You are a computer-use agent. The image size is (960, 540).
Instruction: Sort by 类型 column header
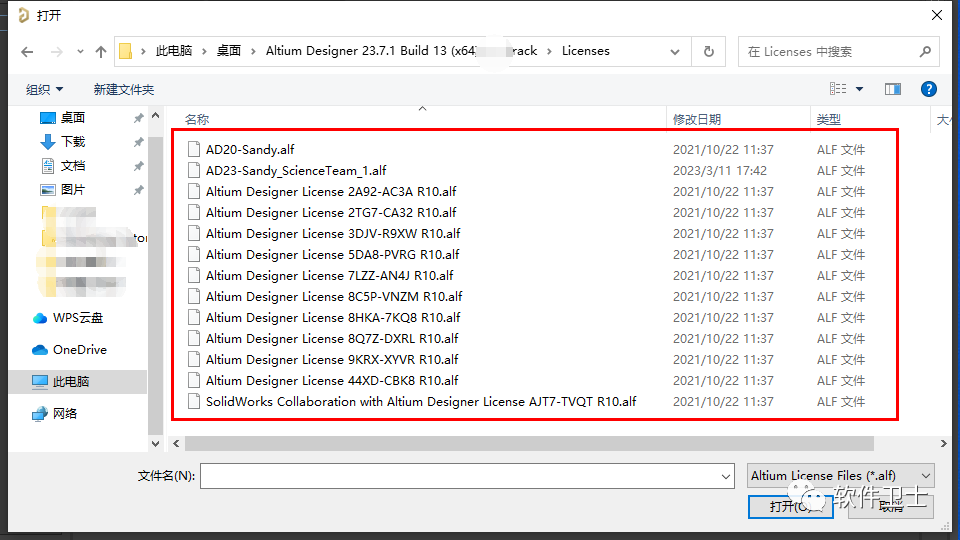pos(828,119)
